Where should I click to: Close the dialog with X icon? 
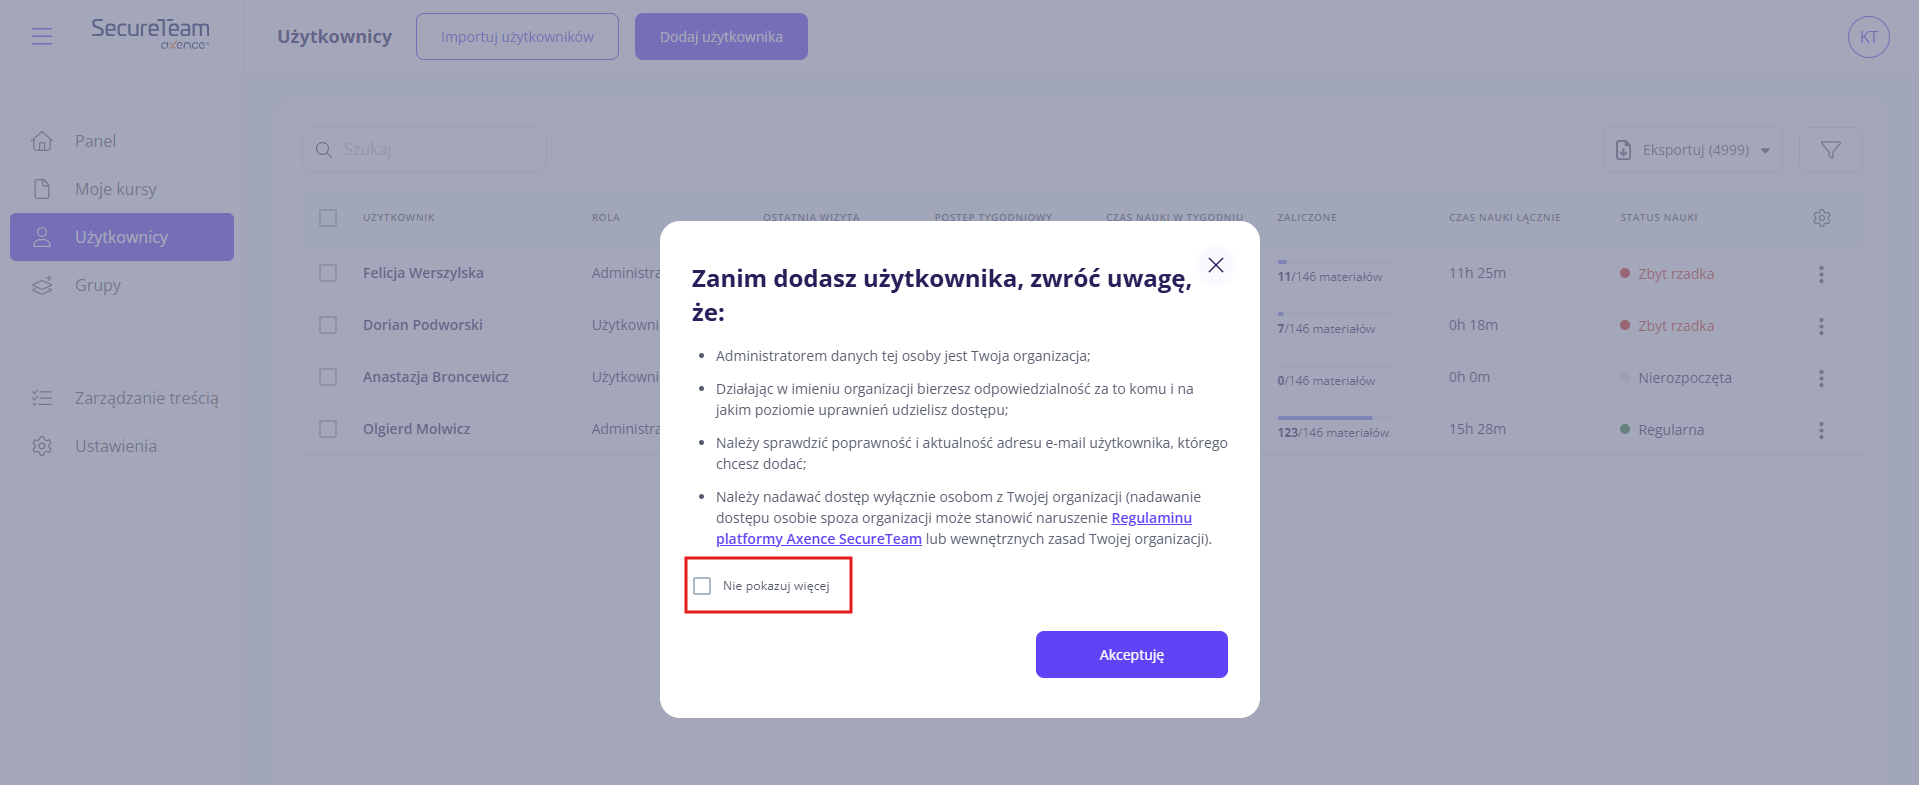(x=1215, y=265)
